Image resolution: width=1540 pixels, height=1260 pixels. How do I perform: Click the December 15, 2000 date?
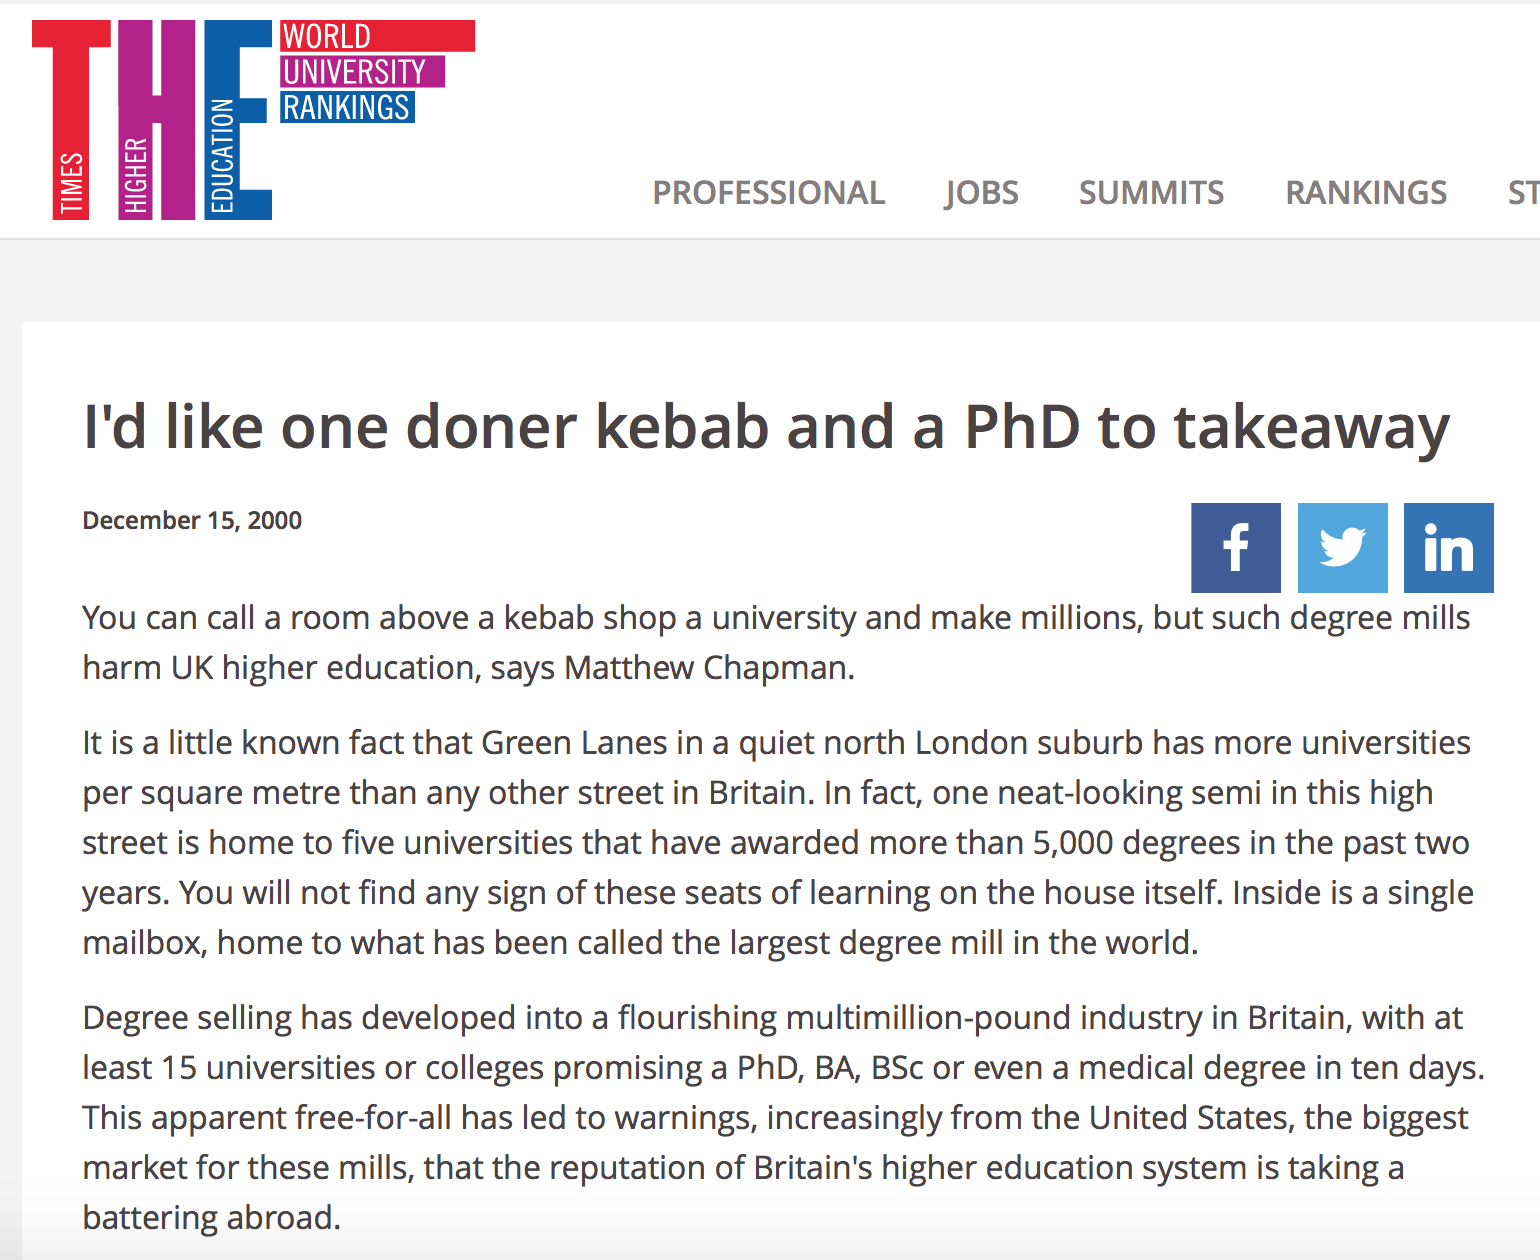coord(192,520)
